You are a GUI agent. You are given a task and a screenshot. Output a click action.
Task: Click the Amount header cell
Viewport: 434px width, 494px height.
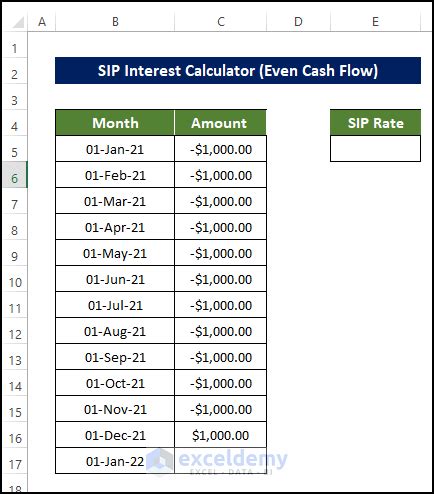[x=220, y=123]
